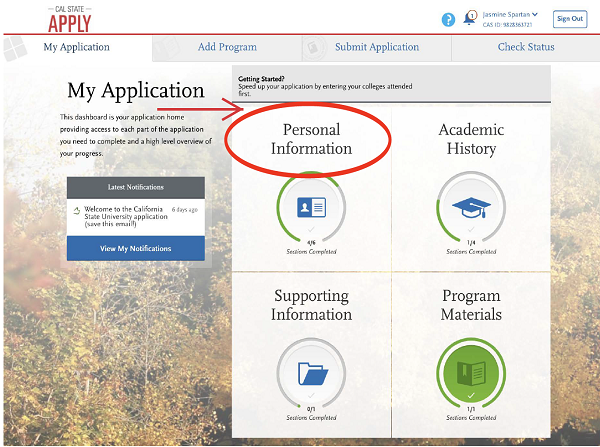Go to the Check Status tab
Viewport: 600px width, 447px height.
526,47
